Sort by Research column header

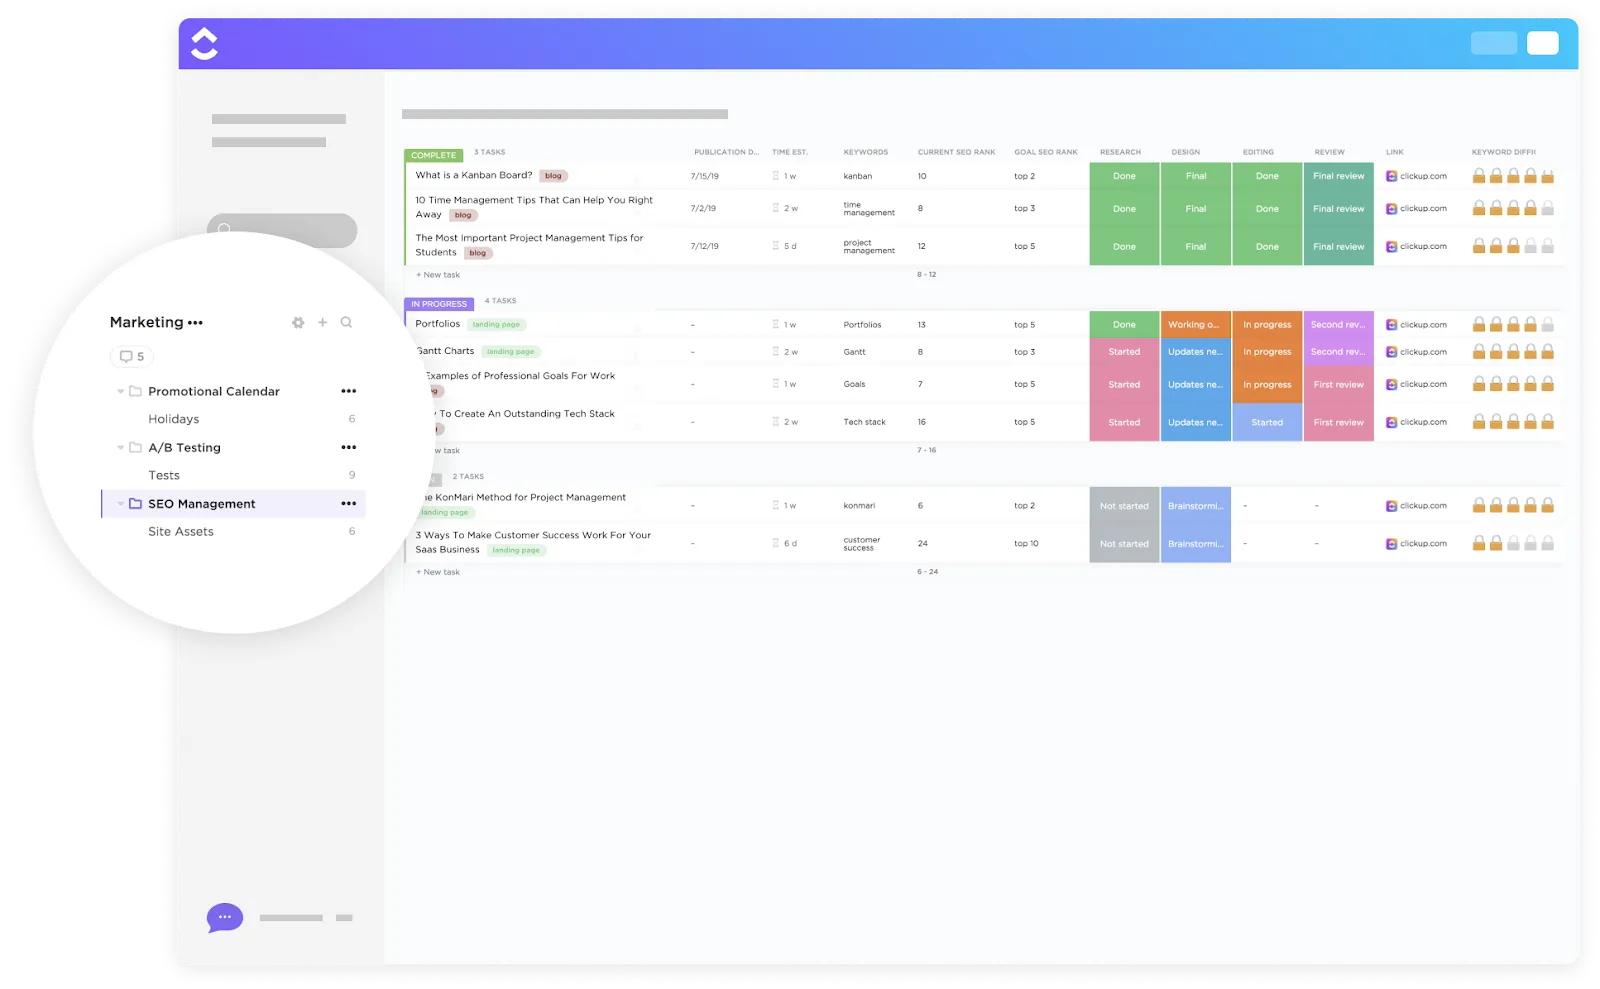[1120, 152]
